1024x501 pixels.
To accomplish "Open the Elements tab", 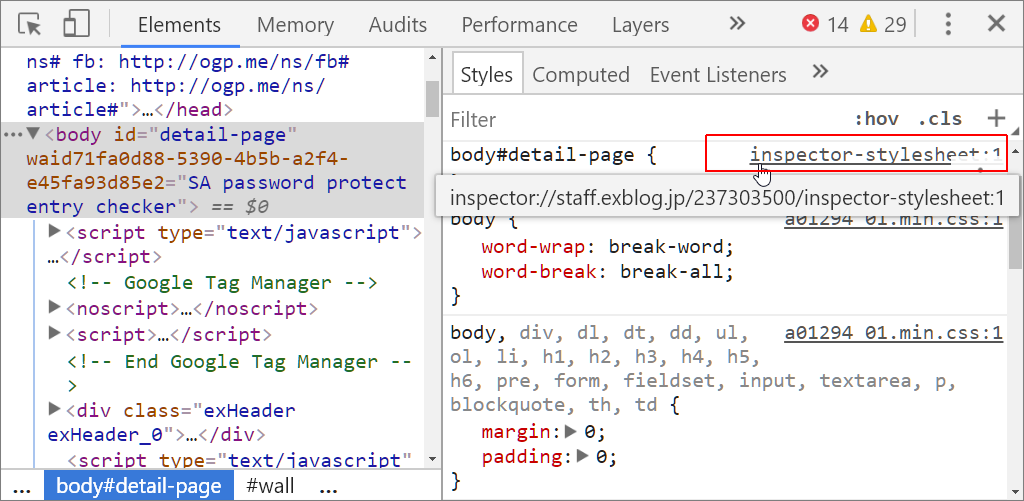I will (x=180, y=25).
